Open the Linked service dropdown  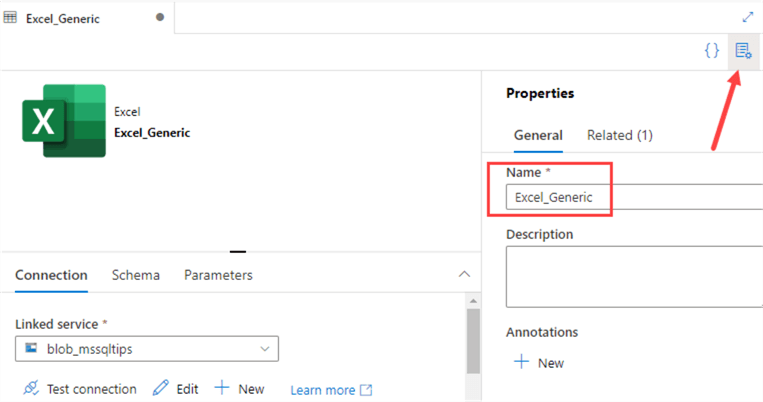point(147,349)
